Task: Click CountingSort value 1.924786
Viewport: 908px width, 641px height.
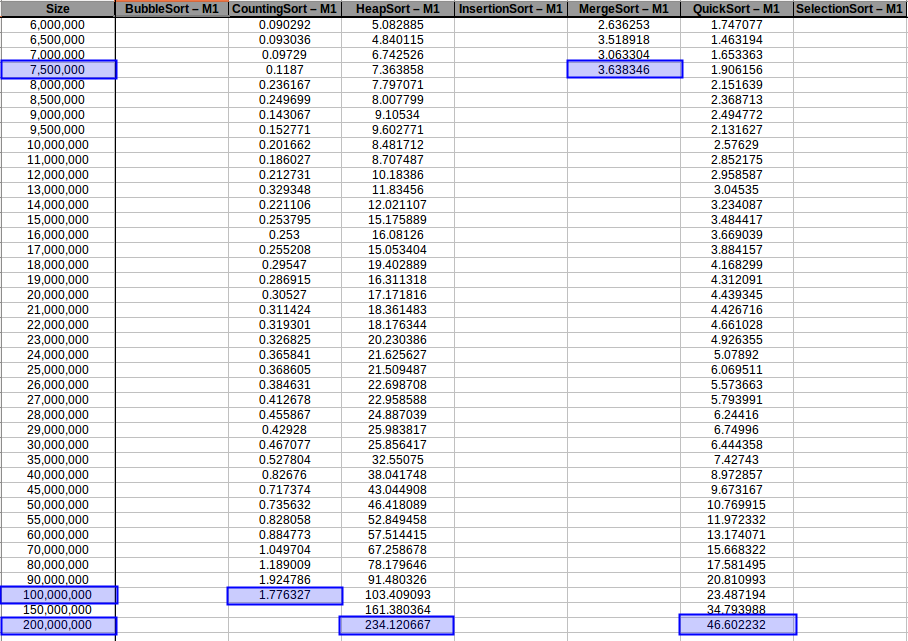Action: click(284, 580)
